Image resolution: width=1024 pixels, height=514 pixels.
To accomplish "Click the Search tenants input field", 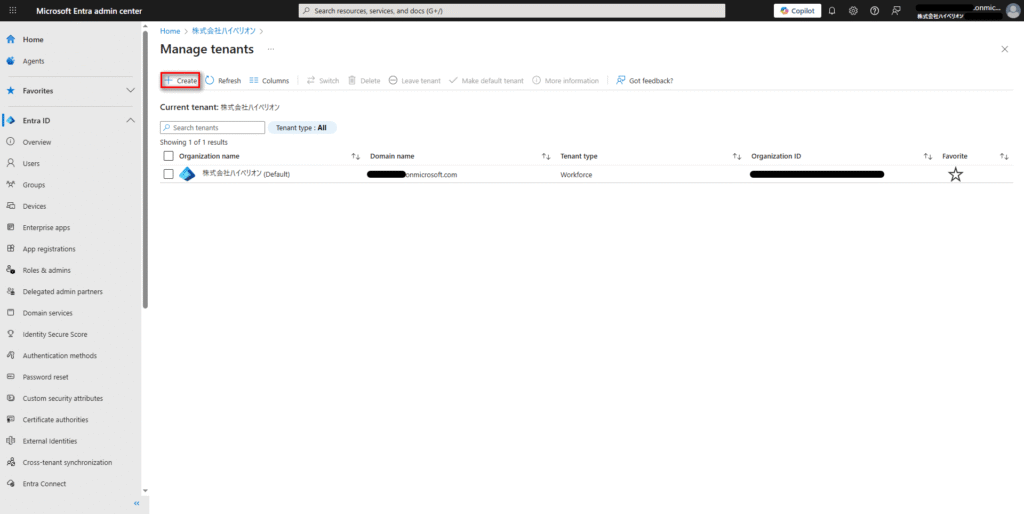I will coord(213,128).
